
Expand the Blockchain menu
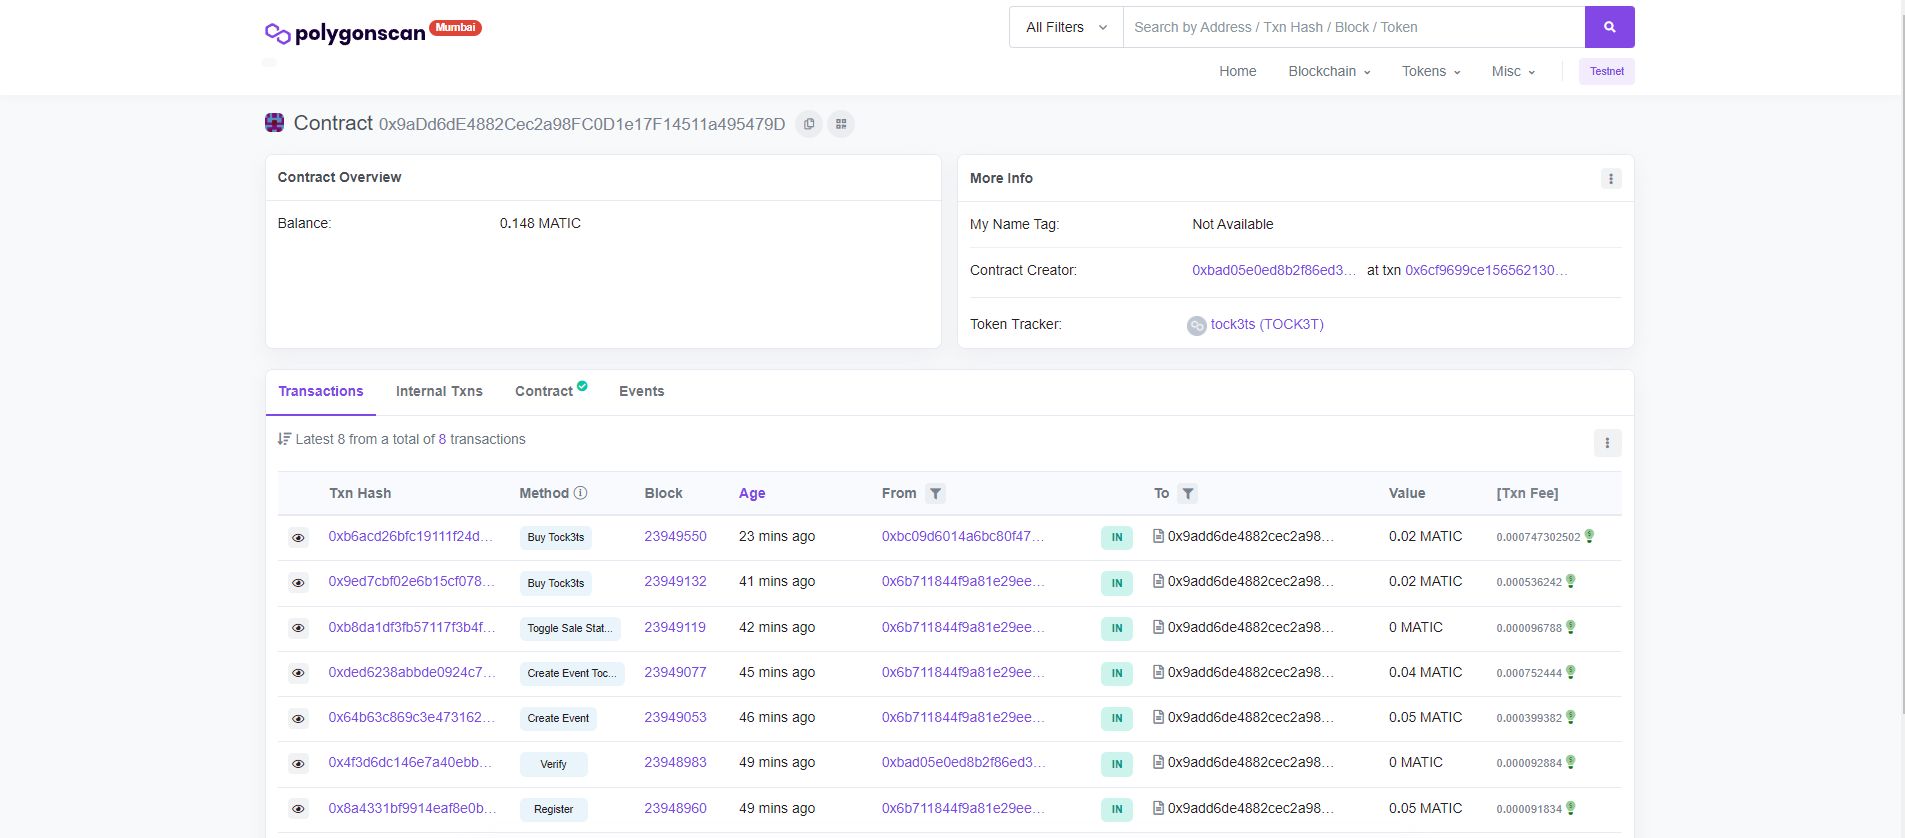[1329, 71]
